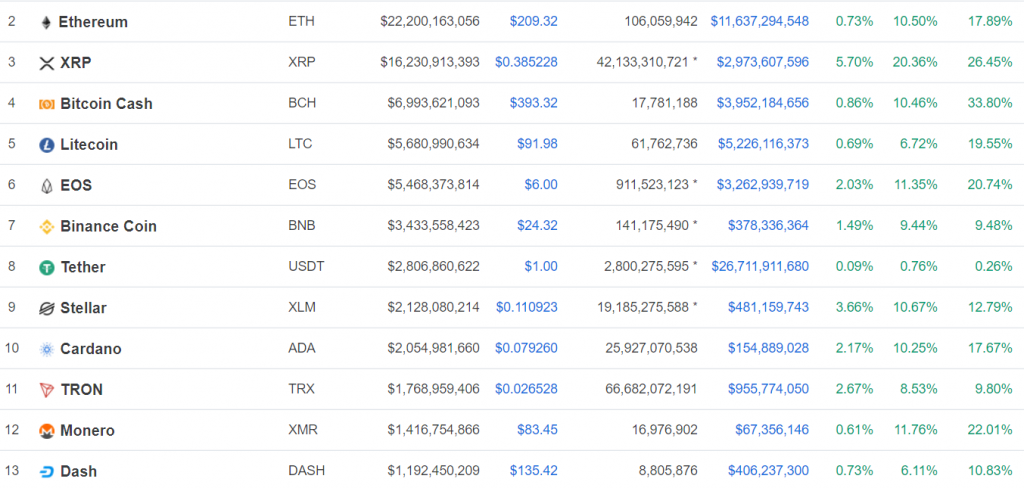Click the red TRON logo icon
Image resolution: width=1024 pixels, height=488 pixels.
coord(46,390)
